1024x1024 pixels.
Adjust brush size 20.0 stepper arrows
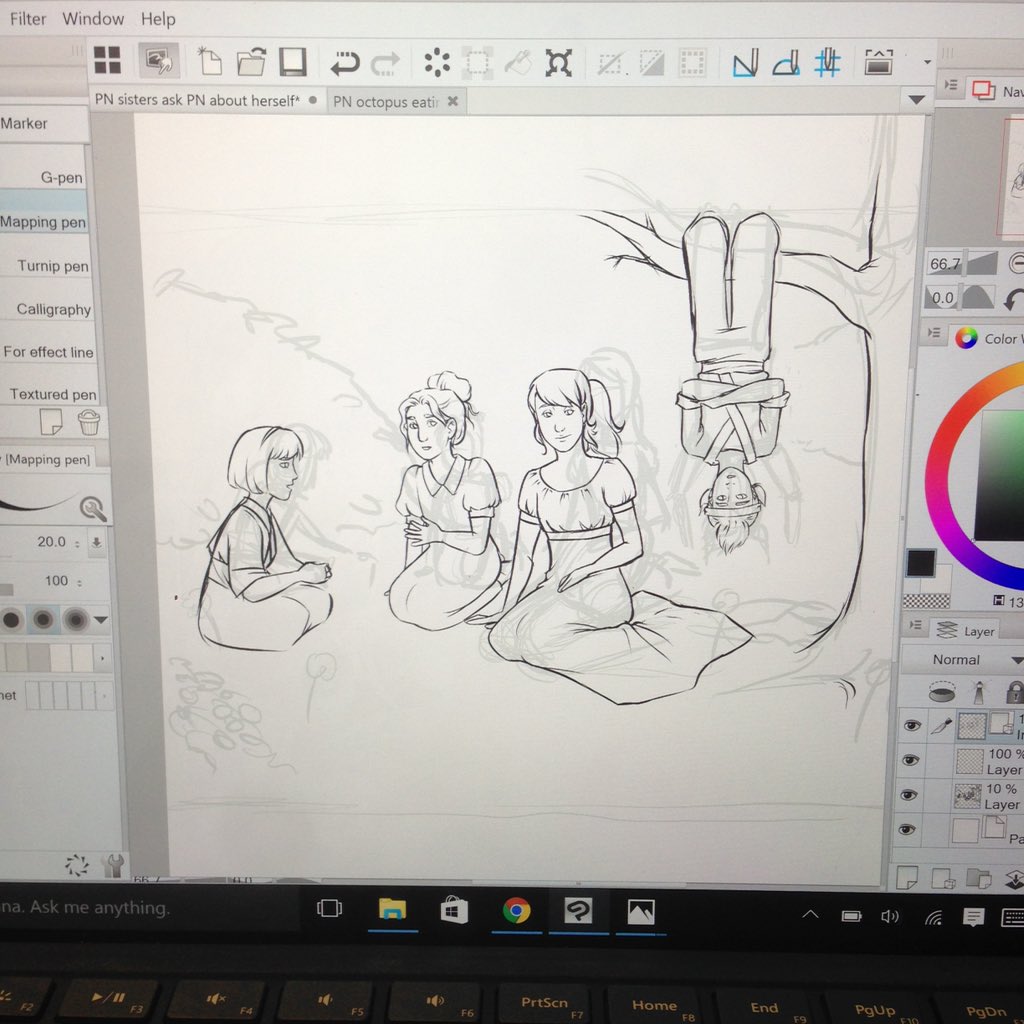click(77, 543)
